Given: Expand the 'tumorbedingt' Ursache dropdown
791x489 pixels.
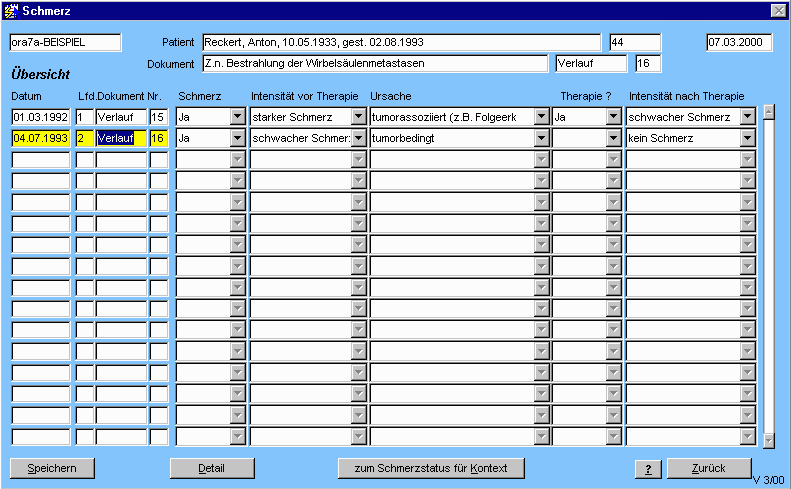Looking at the screenshot, I should coord(541,138).
